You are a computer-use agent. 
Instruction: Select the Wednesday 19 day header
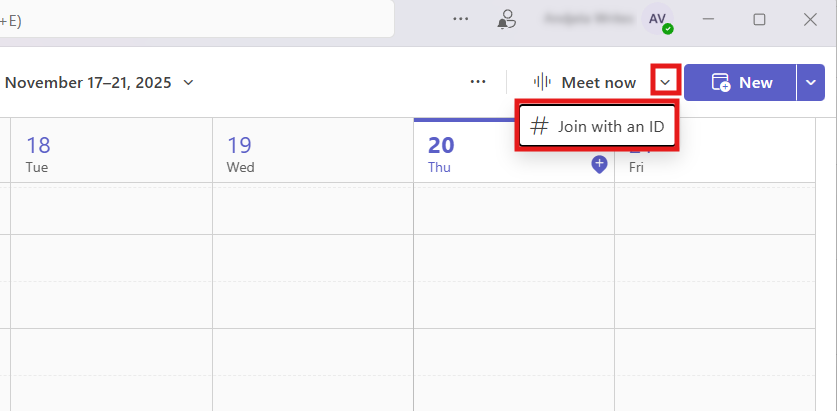pyautogui.click(x=240, y=154)
